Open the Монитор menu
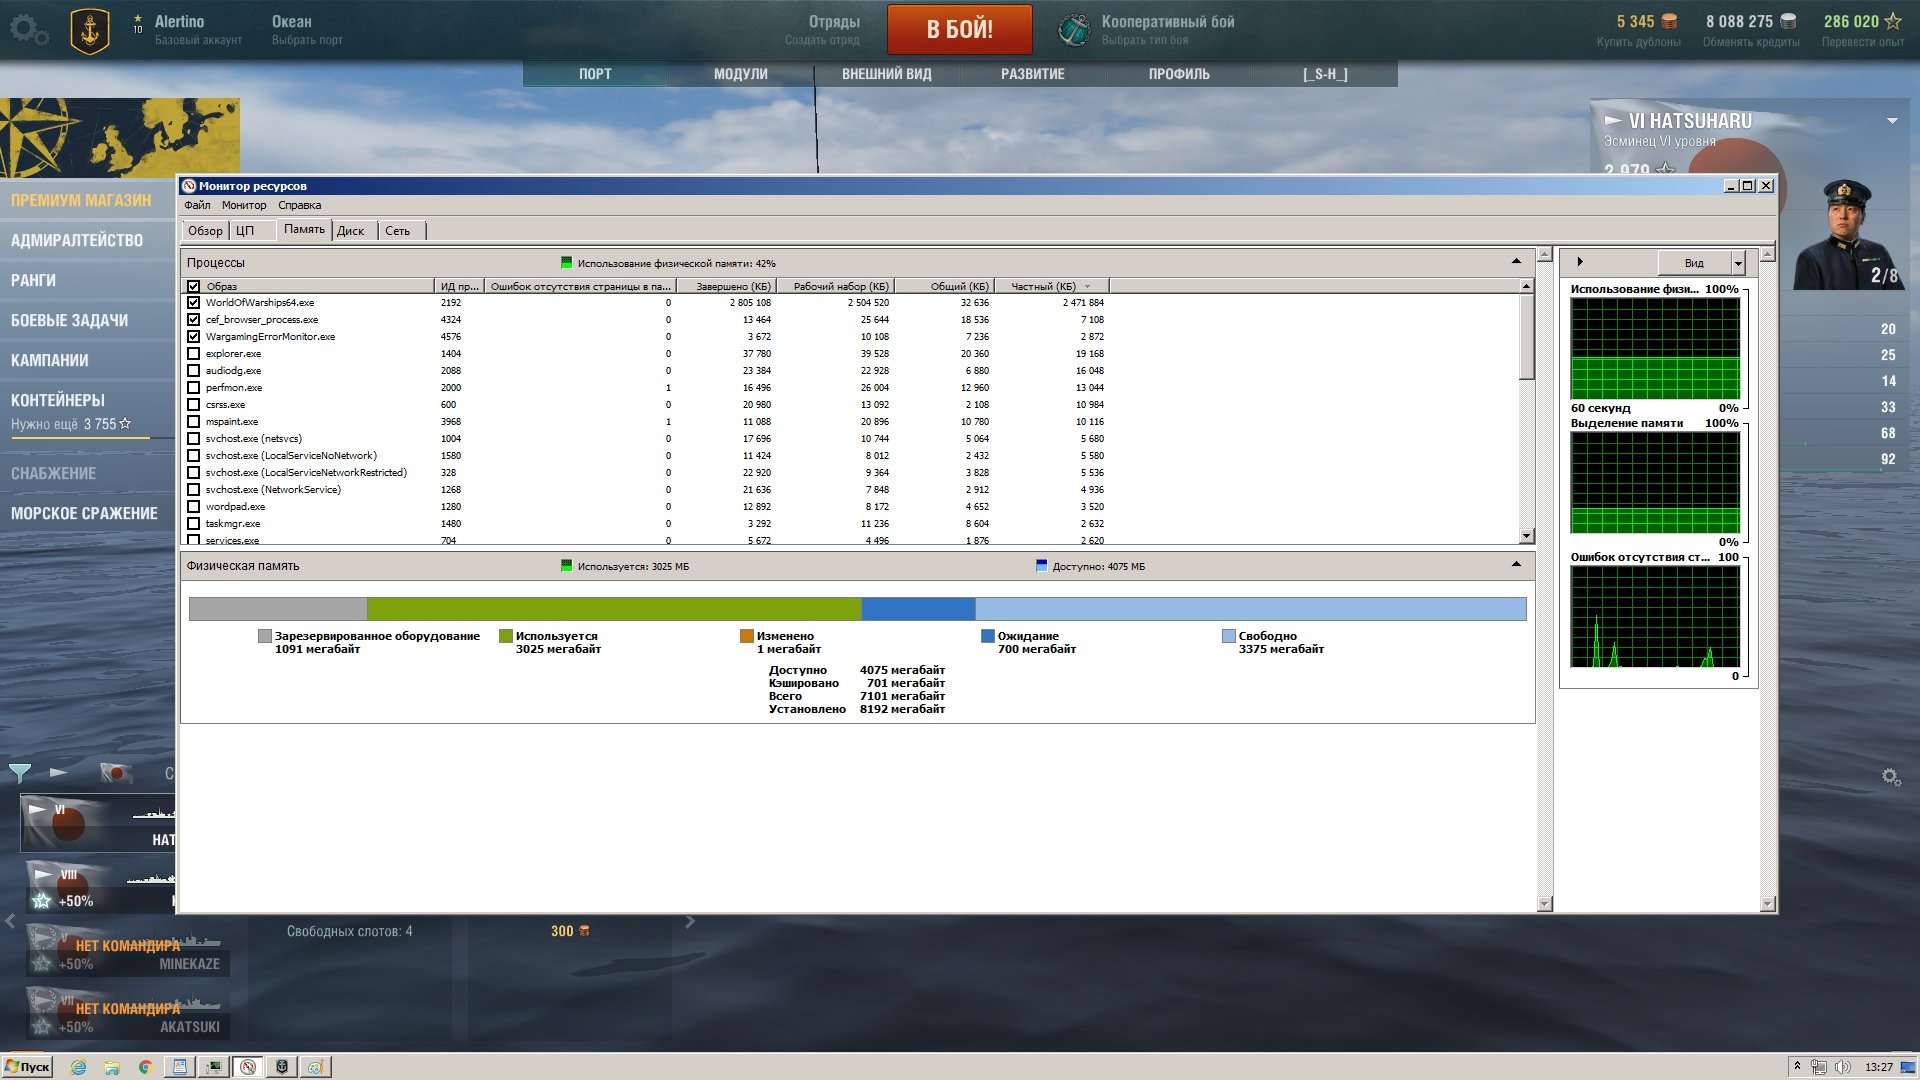This screenshot has width=1920, height=1080. pos(244,205)
